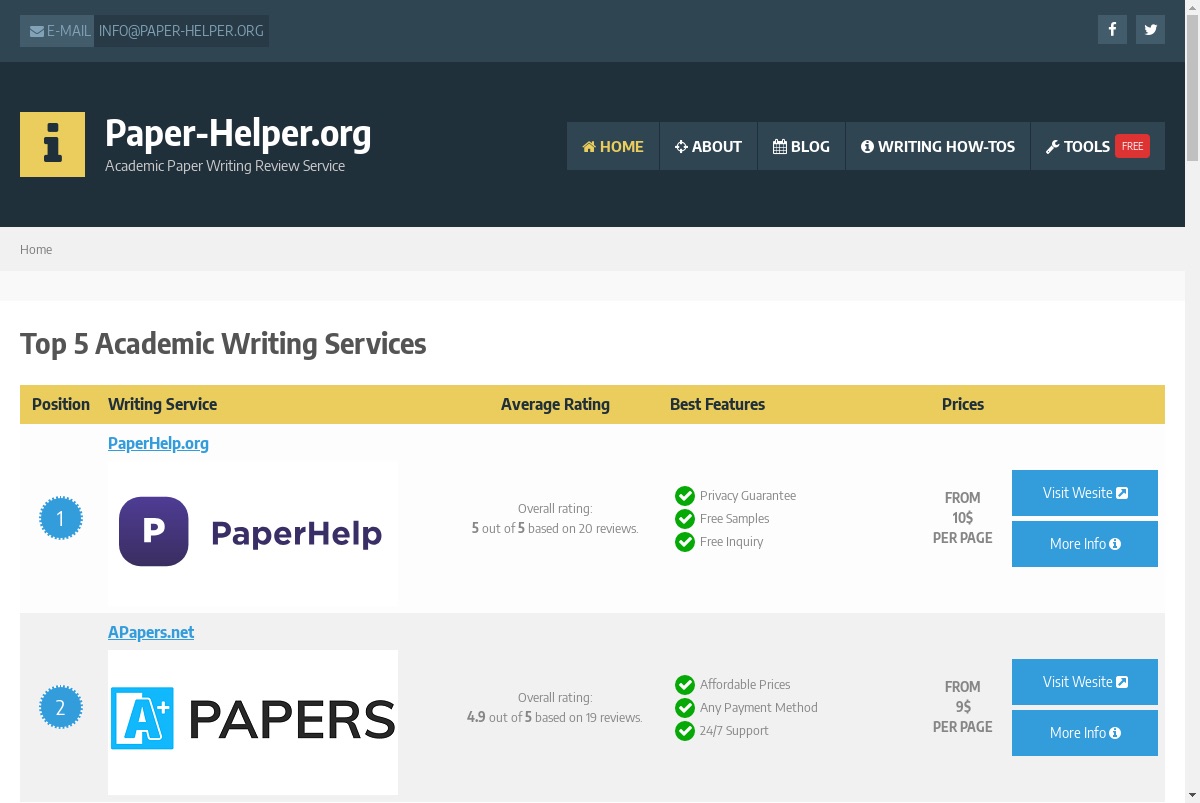Click the Position column header
This screenshot has height=803, width=1200.
click(61, 404)
